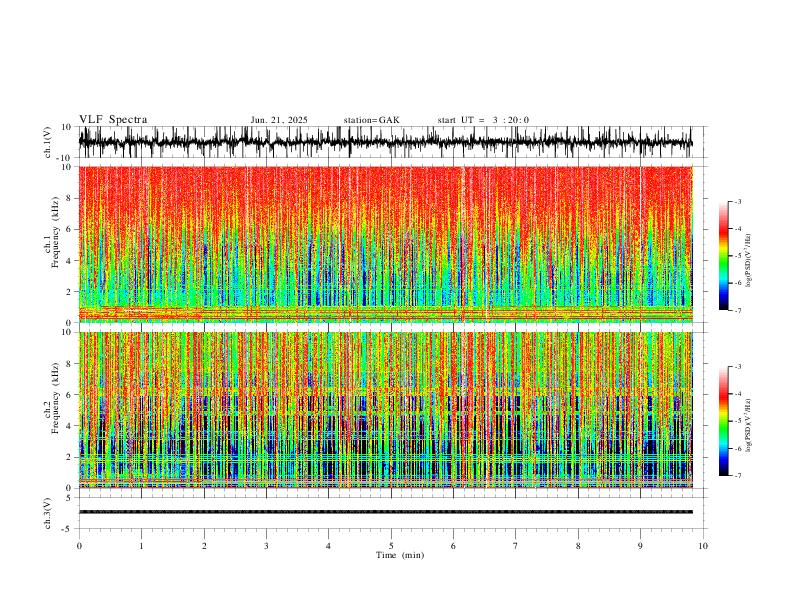Click the 'ch.1(V)' waveform axis label
This screenshot has width=792, height=612.
point(48,142)
